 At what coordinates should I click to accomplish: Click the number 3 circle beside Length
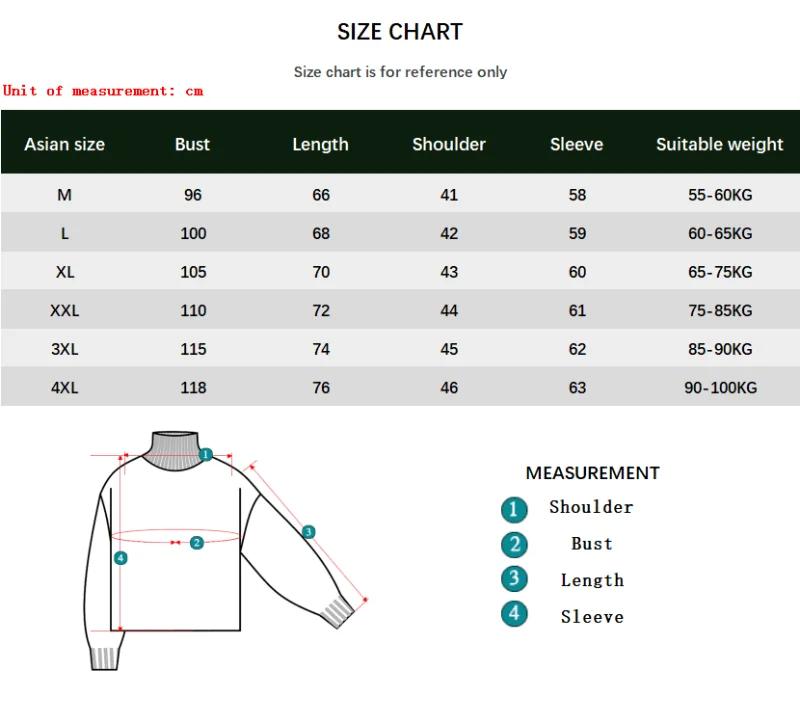pos(514,579)
